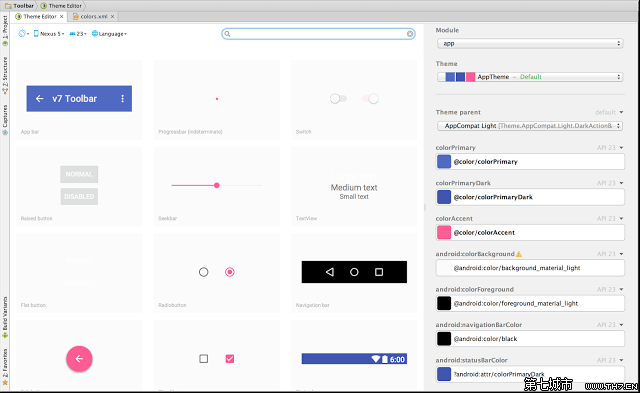Click the indeterminate progressbar dot

[217, 99]
